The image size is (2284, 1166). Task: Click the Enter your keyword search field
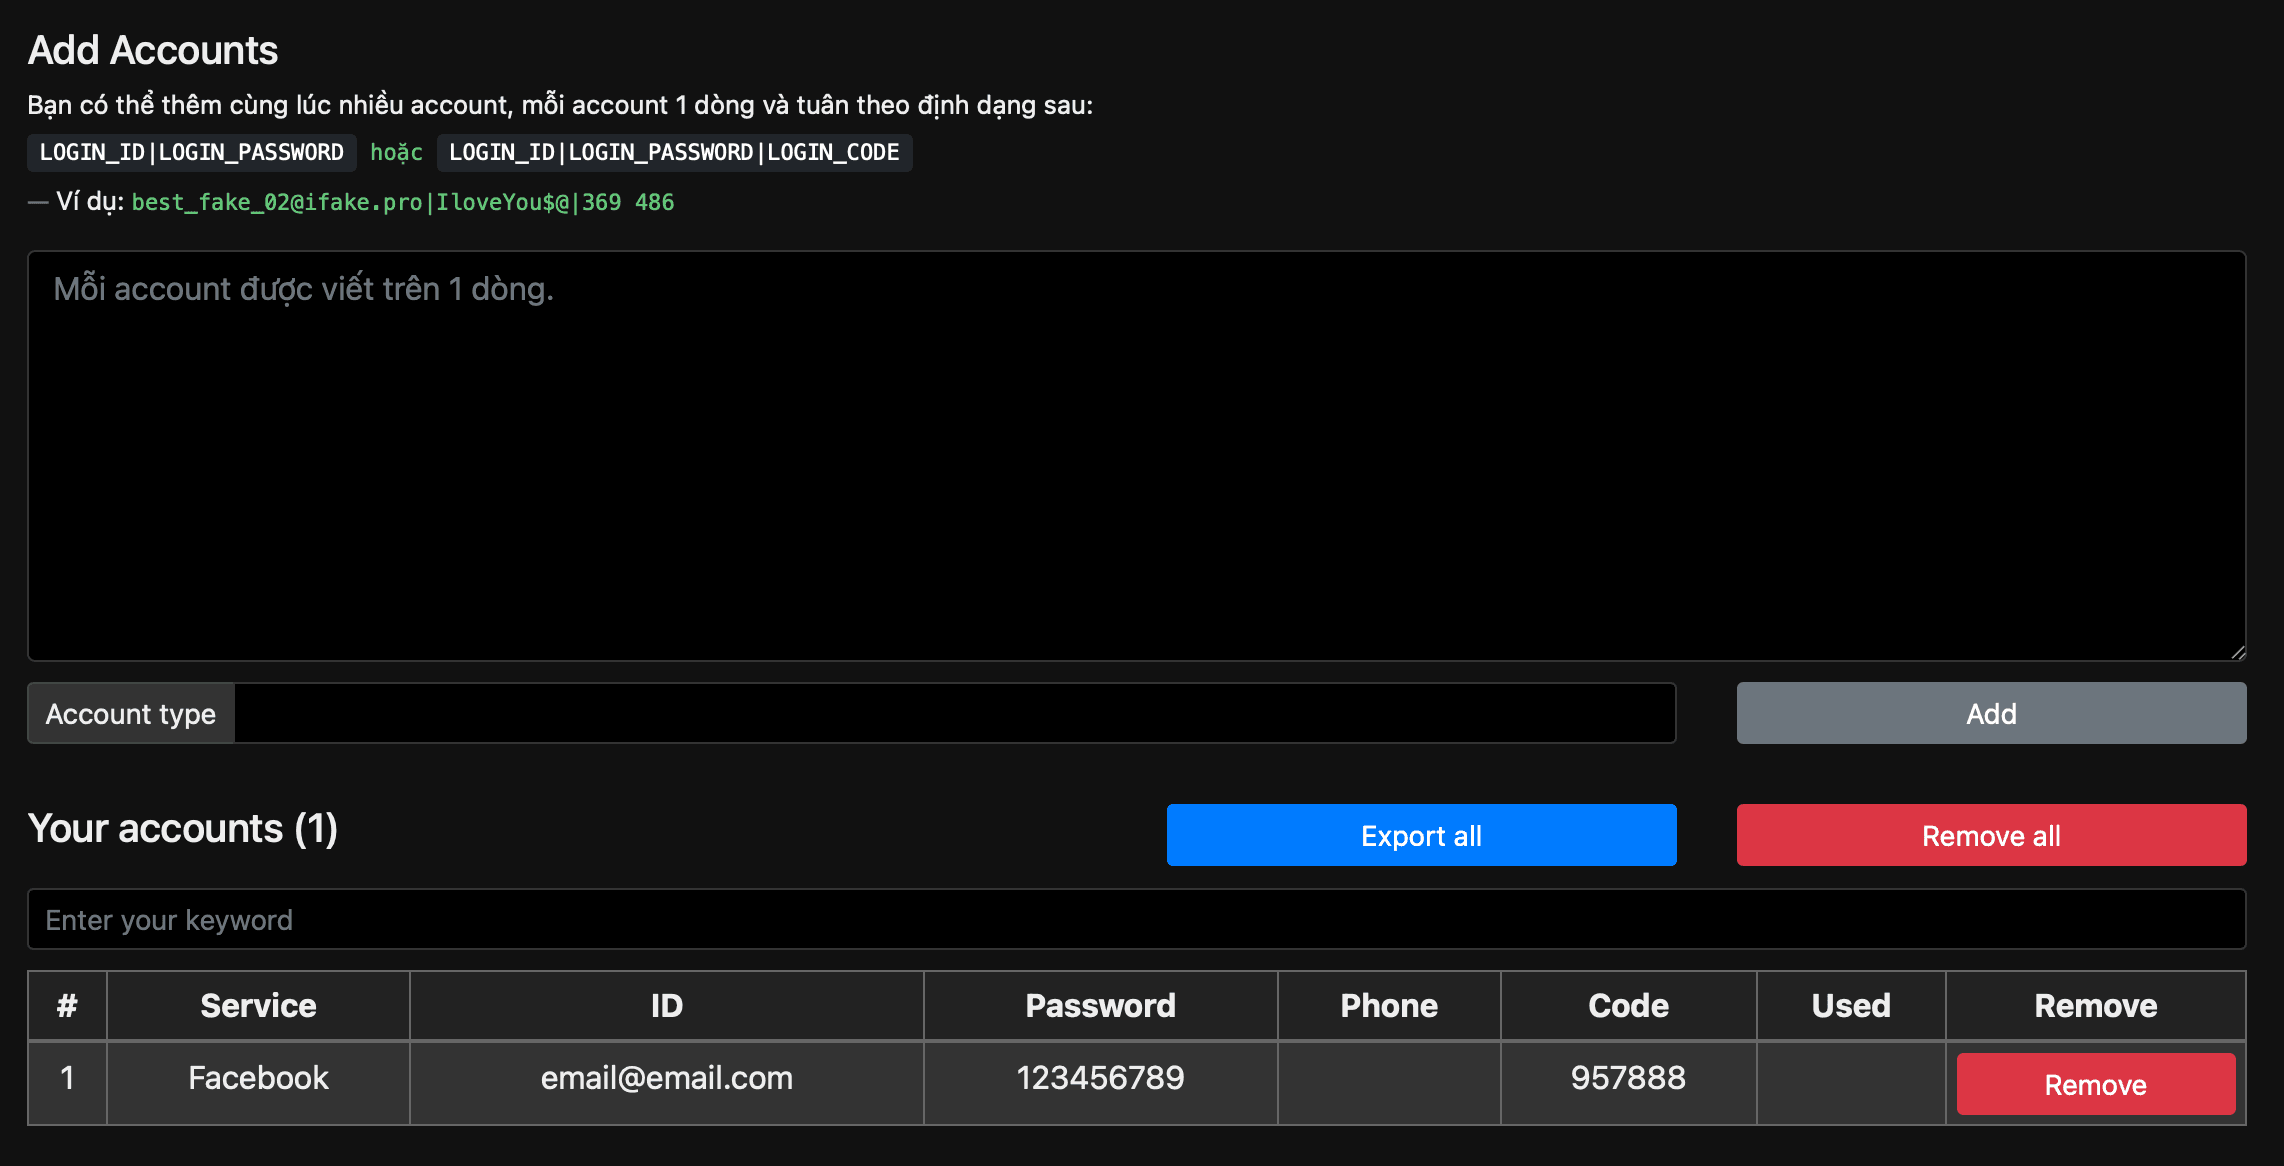coord(1136,919)
